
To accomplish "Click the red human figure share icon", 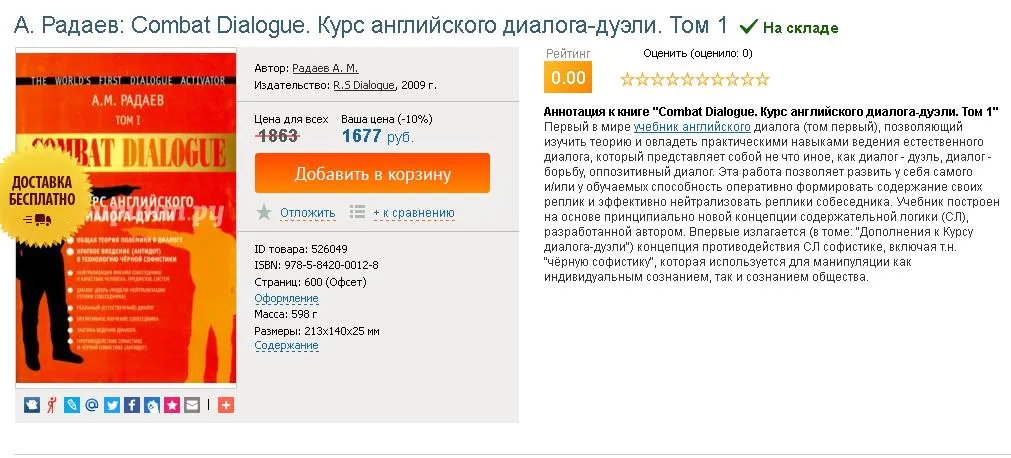I will tap(51, 405).
